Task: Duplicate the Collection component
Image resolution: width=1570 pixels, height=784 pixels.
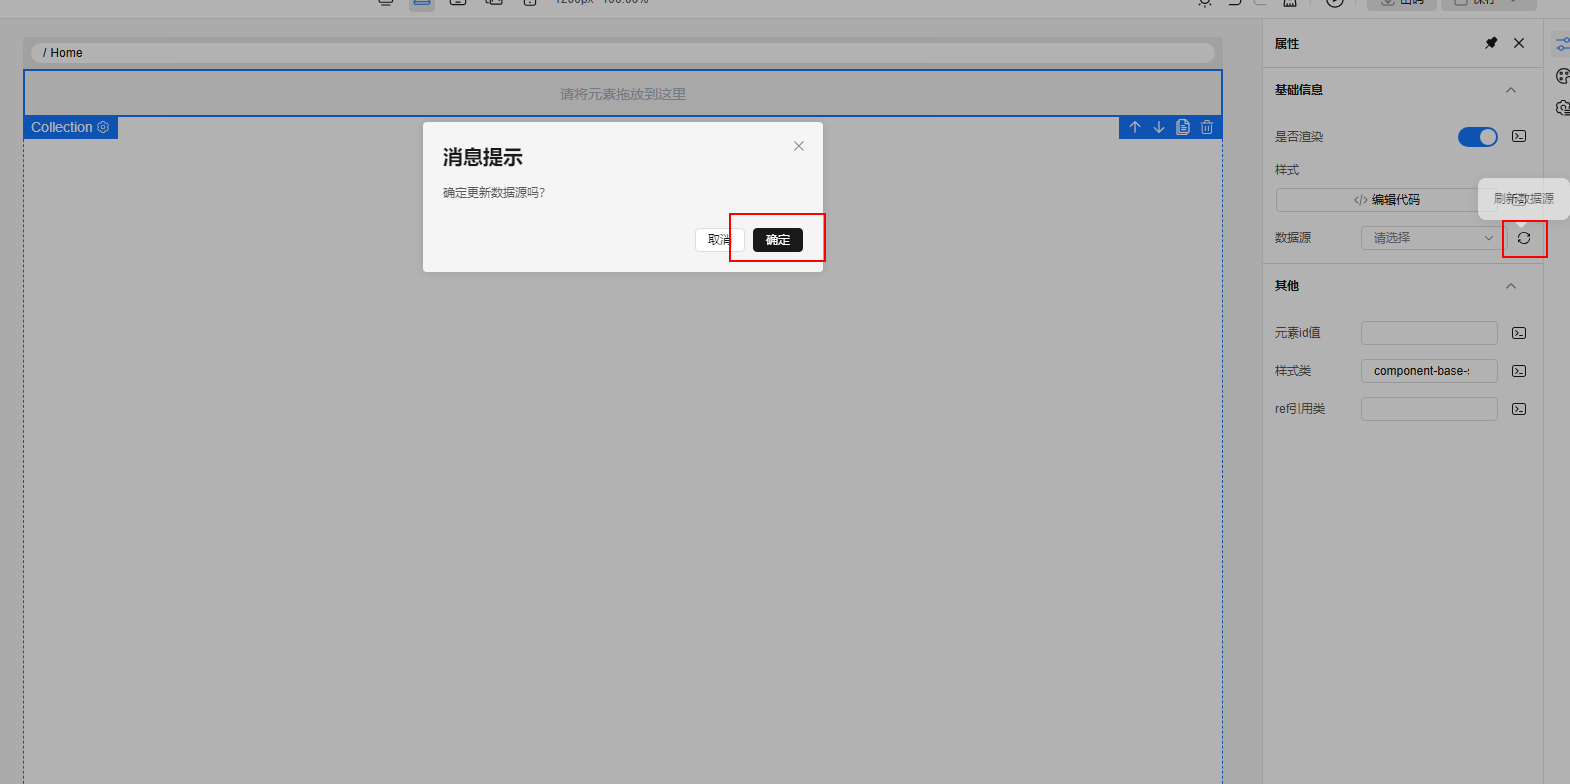Action: pos(1183,127)
